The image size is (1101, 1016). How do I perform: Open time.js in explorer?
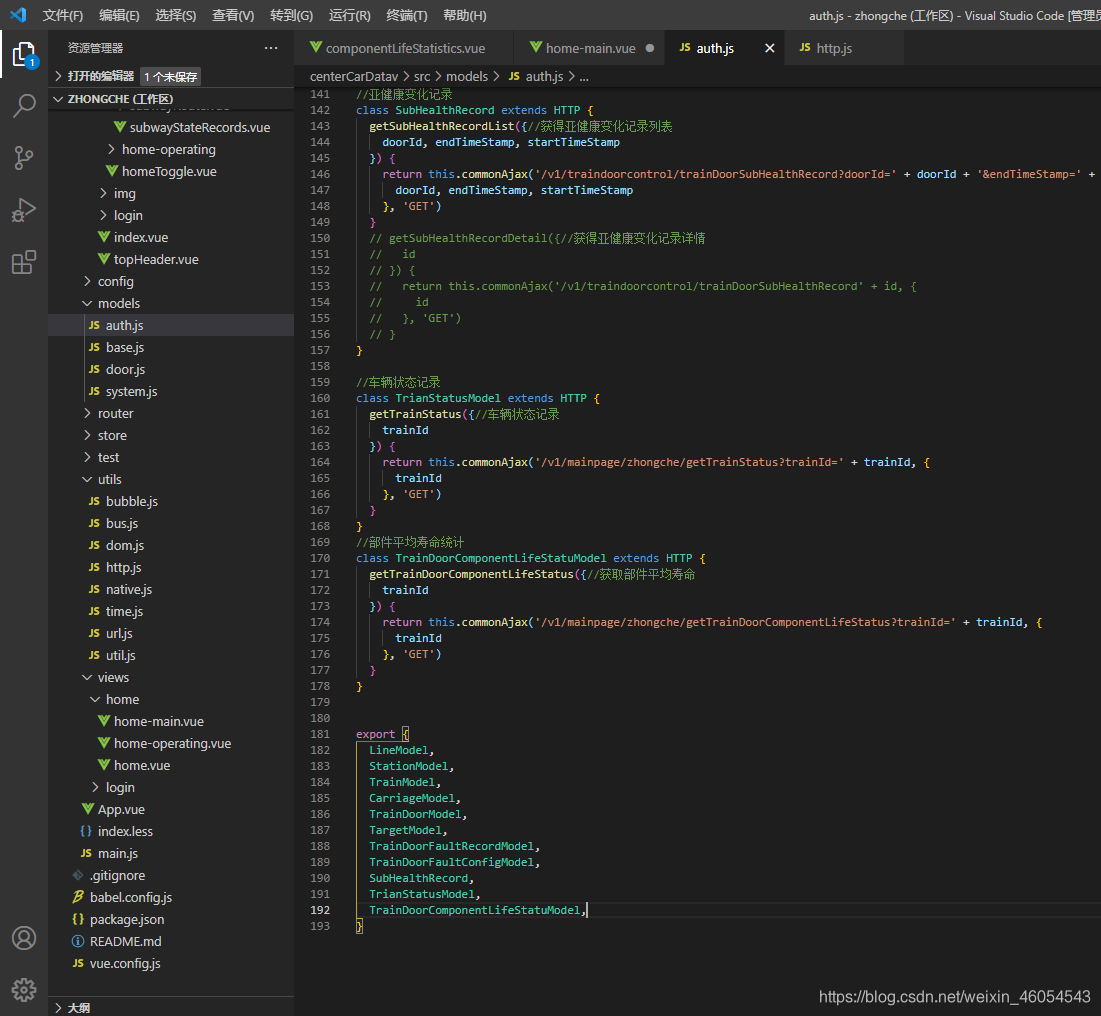124,612
